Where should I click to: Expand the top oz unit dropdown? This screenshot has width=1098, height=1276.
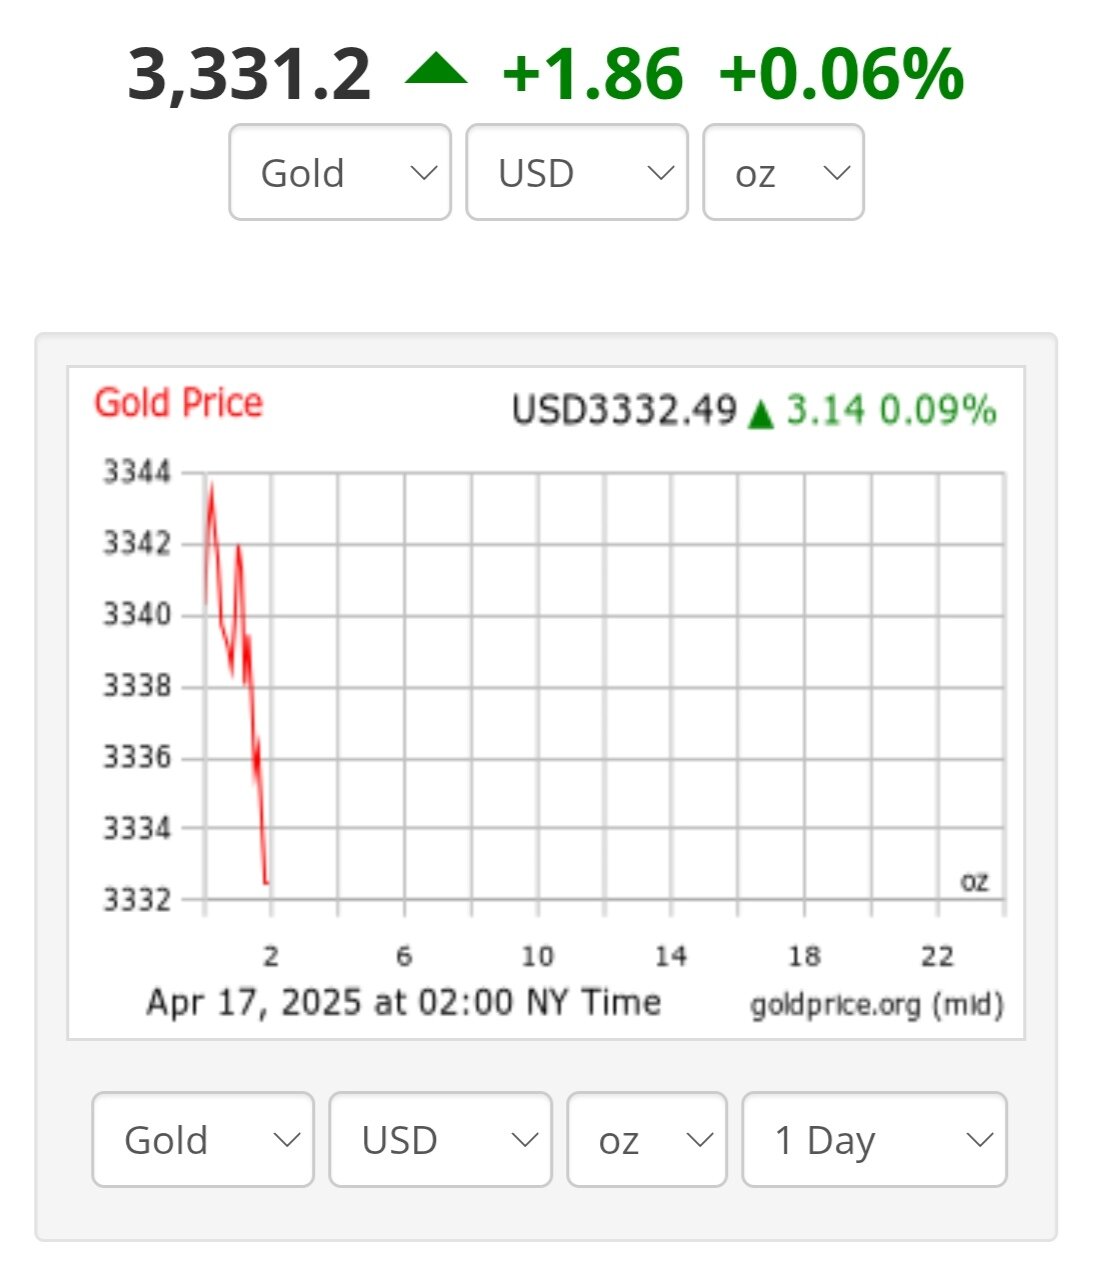(x=783, y=173)
